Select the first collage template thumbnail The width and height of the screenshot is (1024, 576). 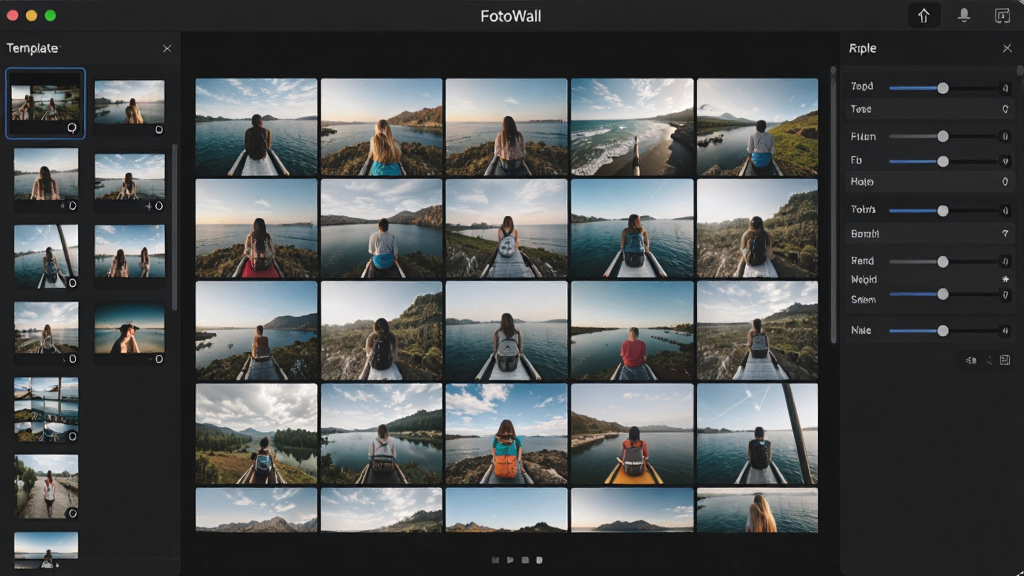click(x=46, y=103)
